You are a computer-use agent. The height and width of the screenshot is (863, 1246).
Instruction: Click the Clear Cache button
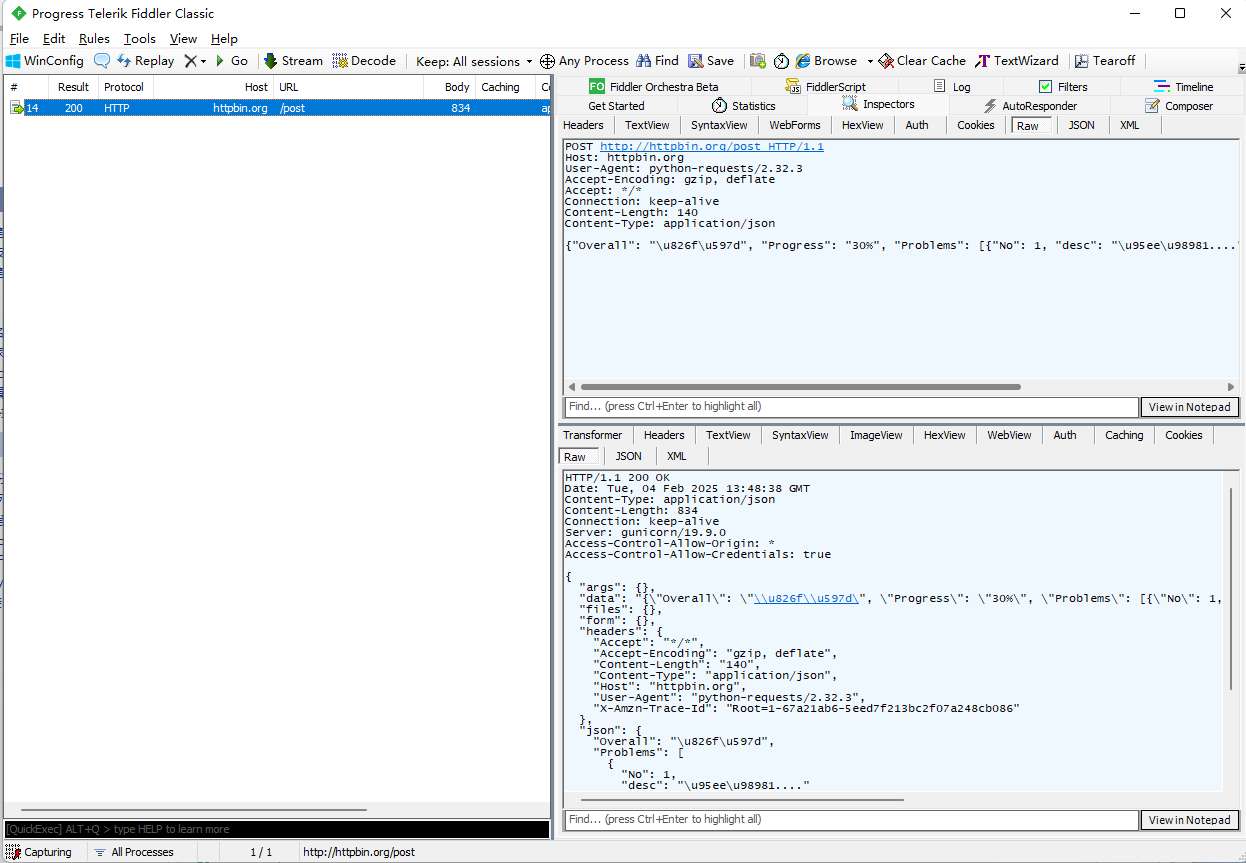click(x=922, y=61)
